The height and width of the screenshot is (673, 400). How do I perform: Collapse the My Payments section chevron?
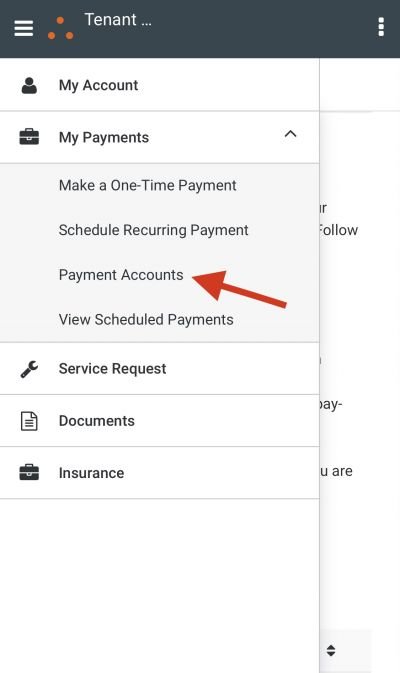(291, 134)
